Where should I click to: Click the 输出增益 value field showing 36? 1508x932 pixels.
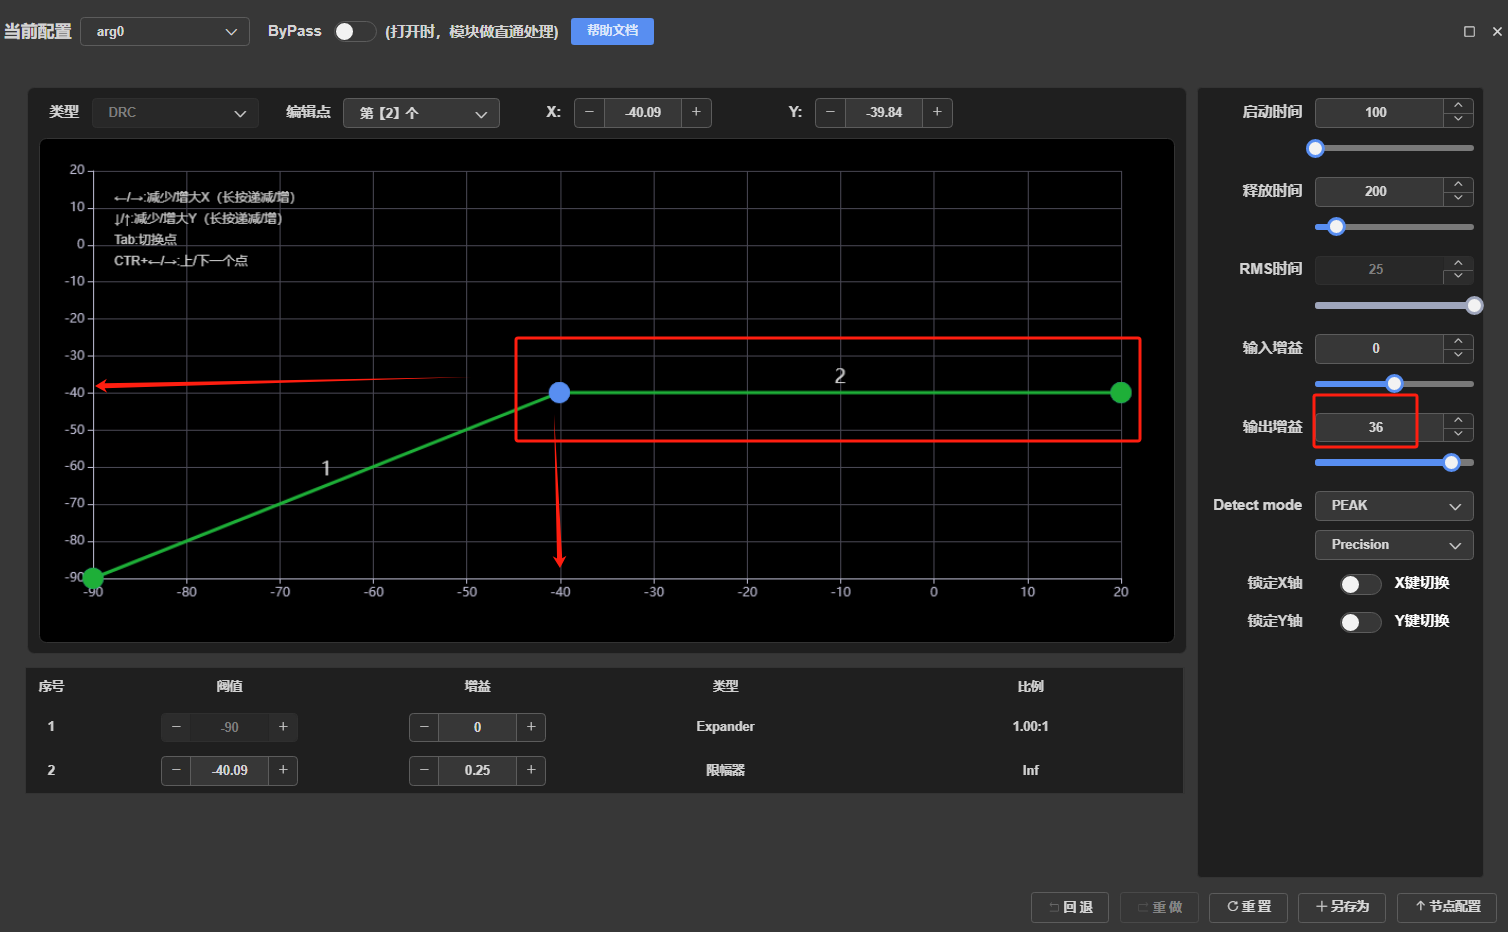coord(1379,427)
